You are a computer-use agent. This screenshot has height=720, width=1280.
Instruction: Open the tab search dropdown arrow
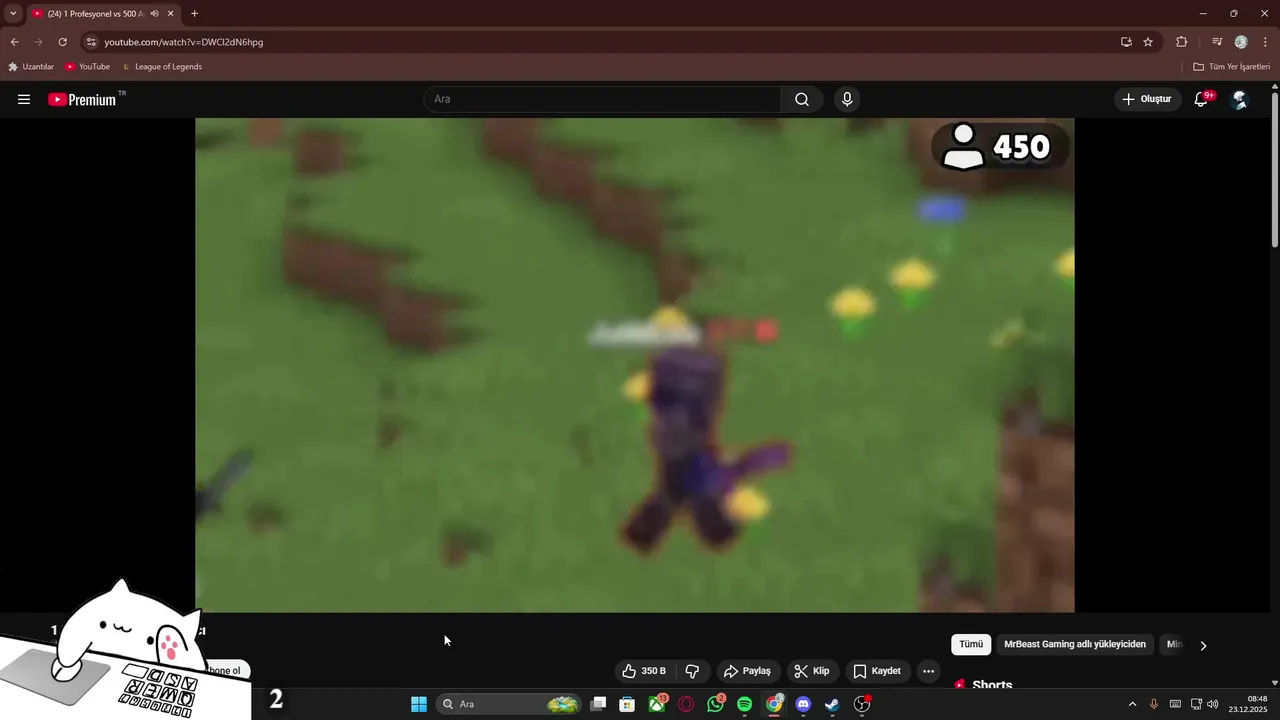[x=13, y=14]
